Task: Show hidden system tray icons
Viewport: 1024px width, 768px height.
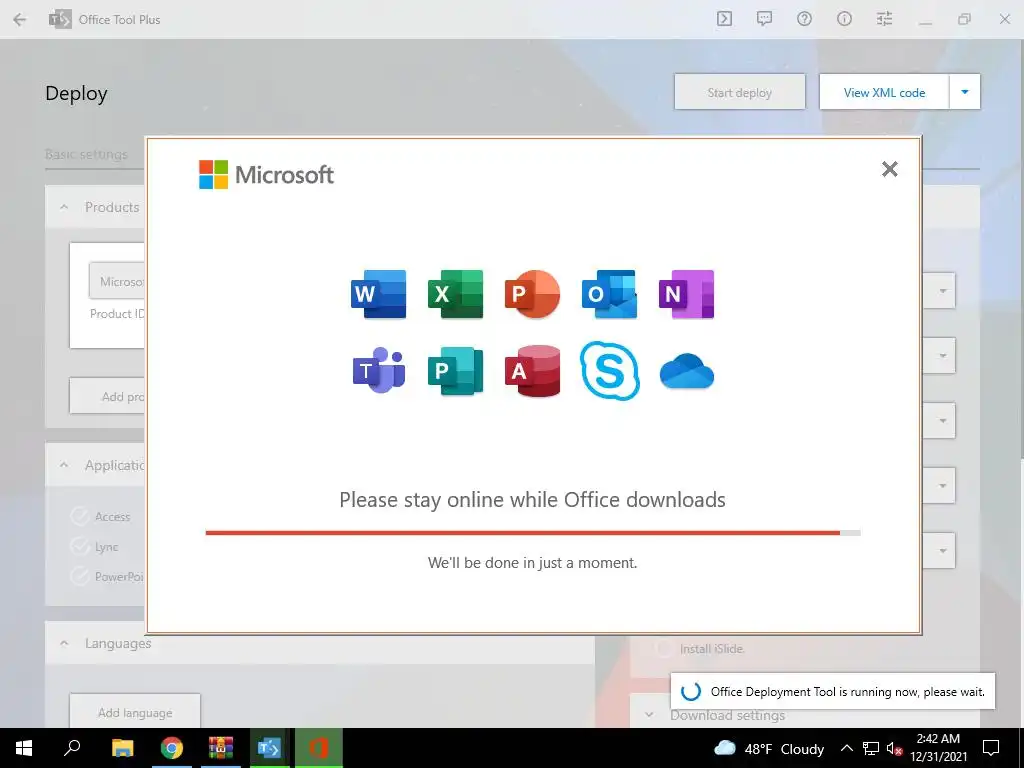Action: pos(846,748)
